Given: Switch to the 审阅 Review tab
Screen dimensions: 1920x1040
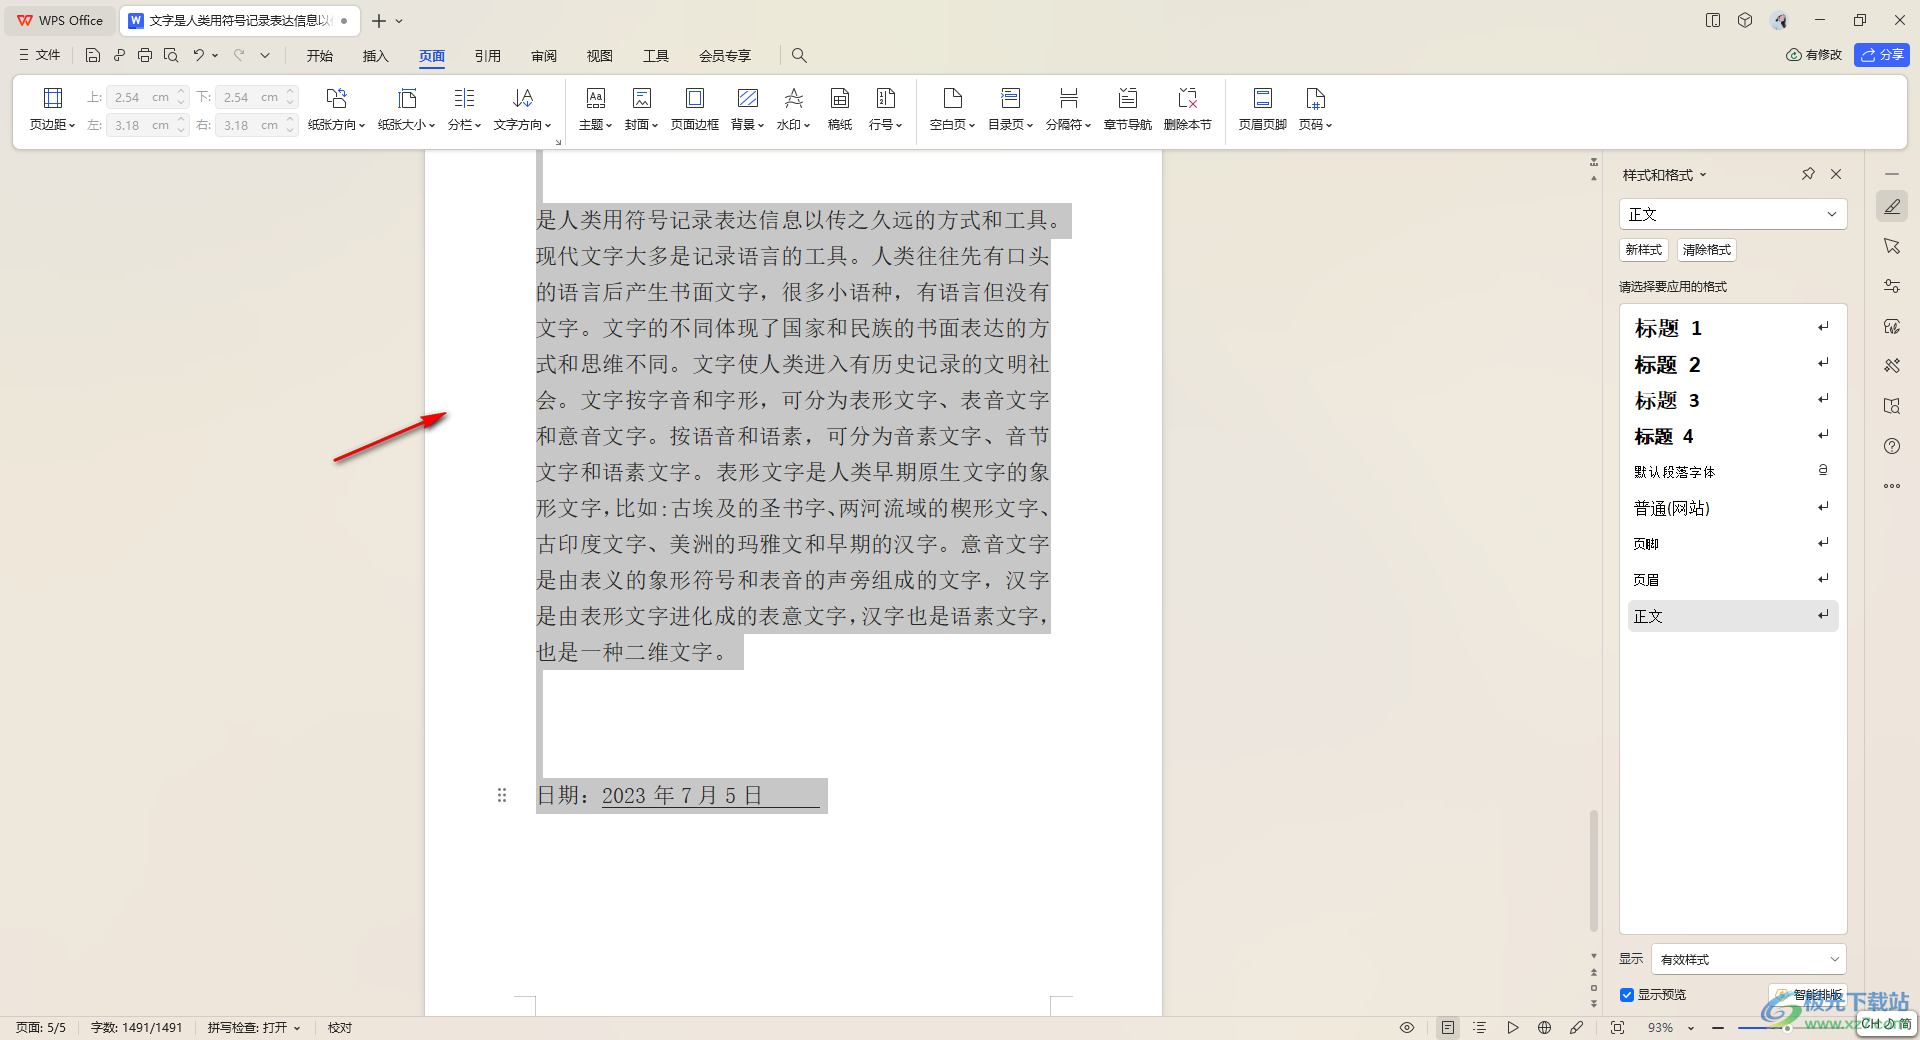Looking at the screenshot, I should 544,56.
